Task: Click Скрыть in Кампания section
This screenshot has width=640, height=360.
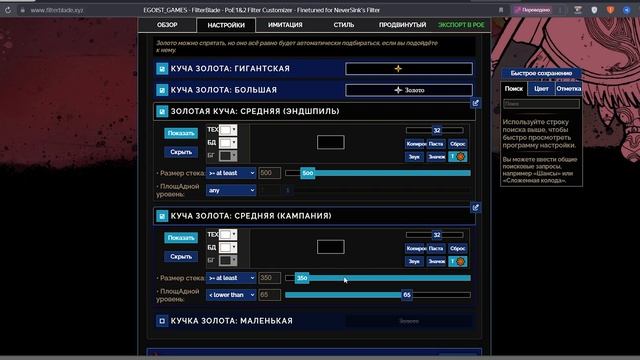Action: (x=181, y=256)
